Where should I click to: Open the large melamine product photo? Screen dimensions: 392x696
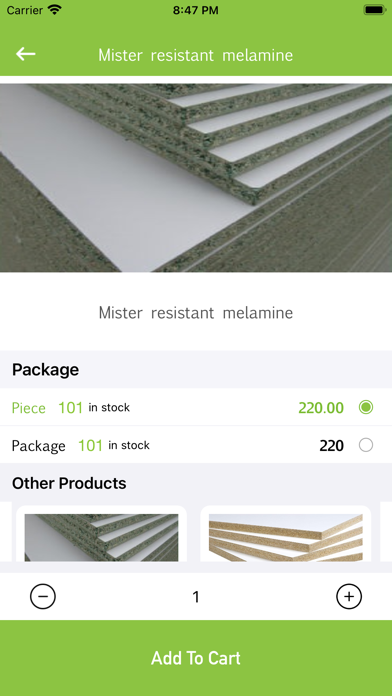(196, 178)
